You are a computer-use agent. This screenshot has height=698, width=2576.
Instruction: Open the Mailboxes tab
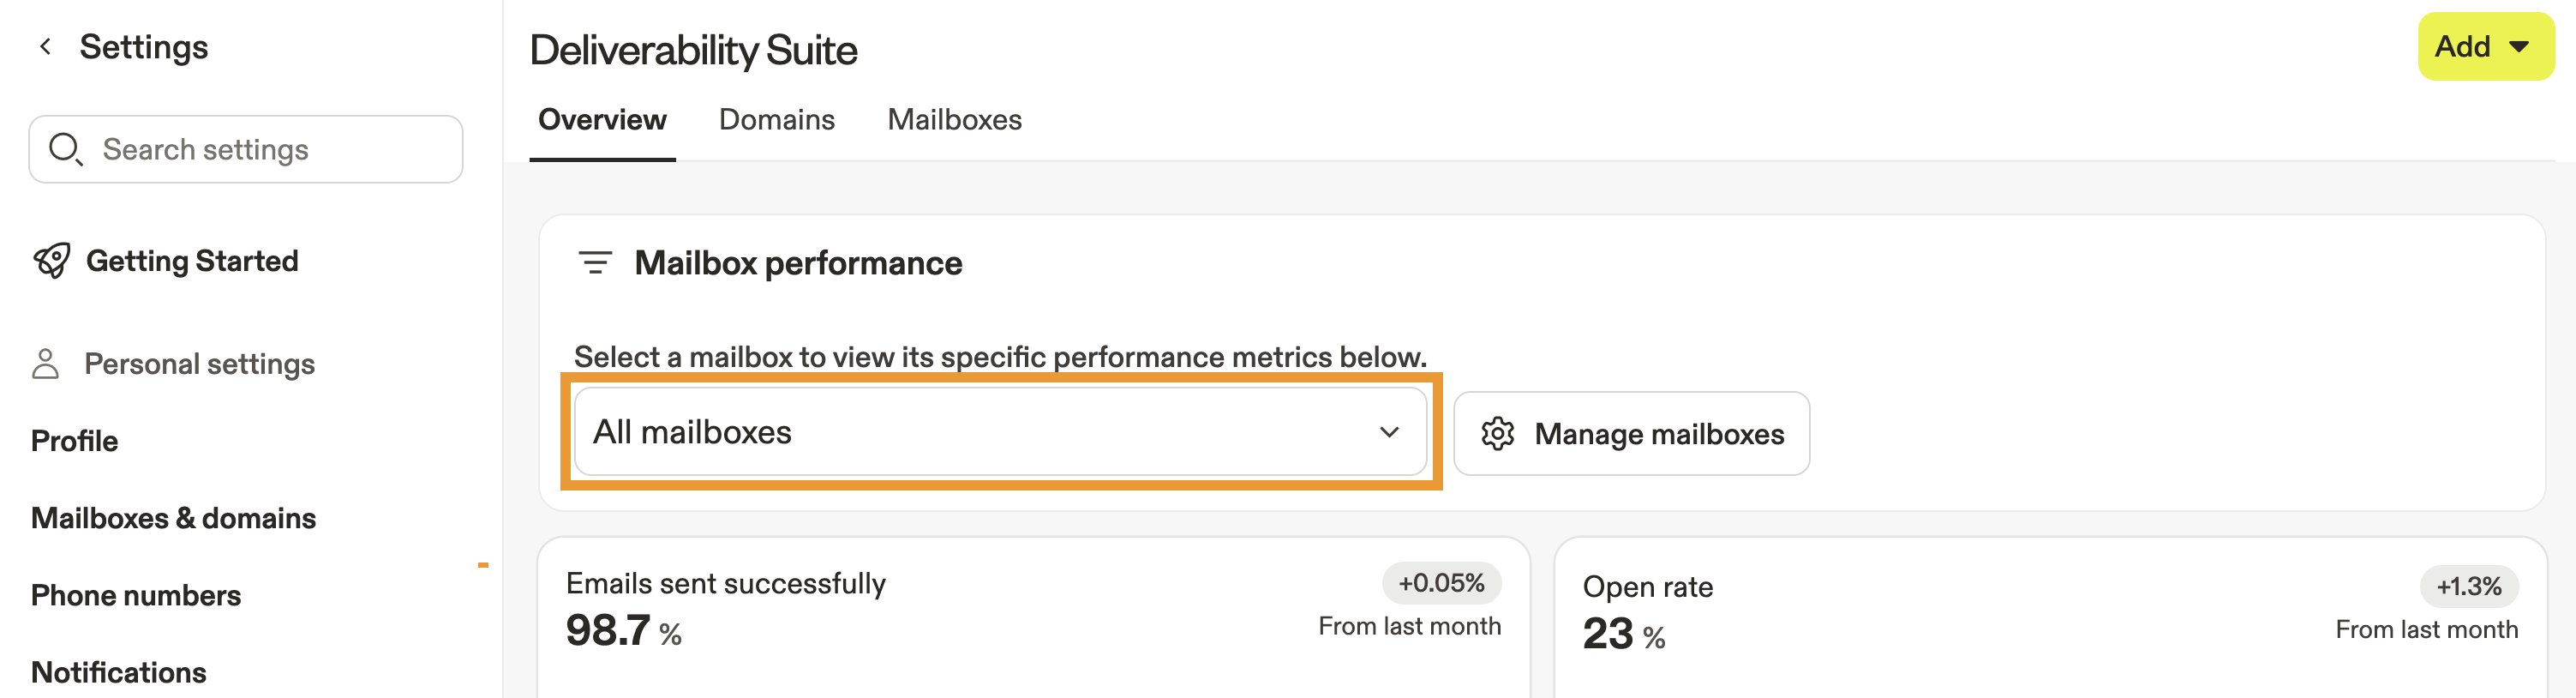[954, 120]
